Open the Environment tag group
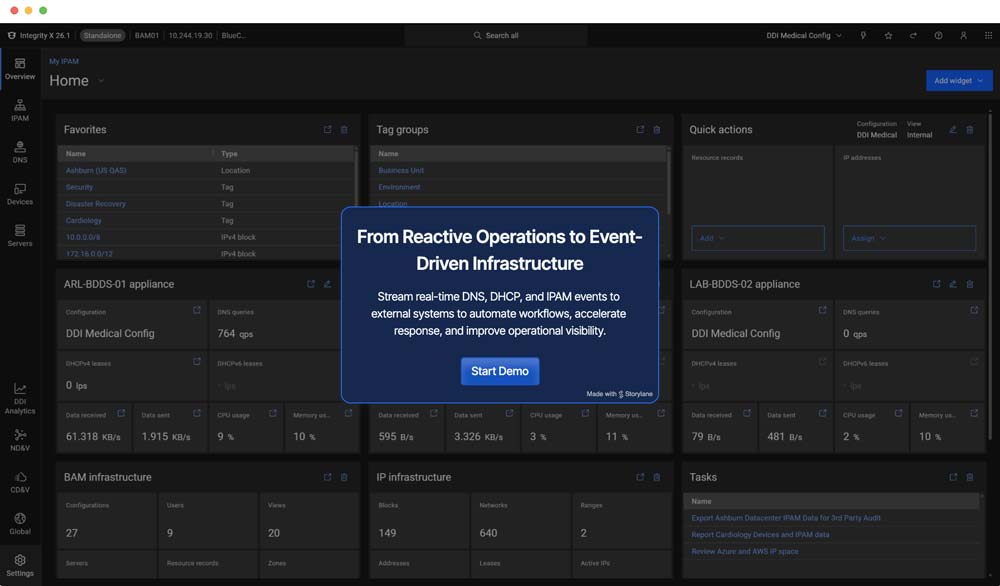Screen dimensions: 1000x586 399,187
